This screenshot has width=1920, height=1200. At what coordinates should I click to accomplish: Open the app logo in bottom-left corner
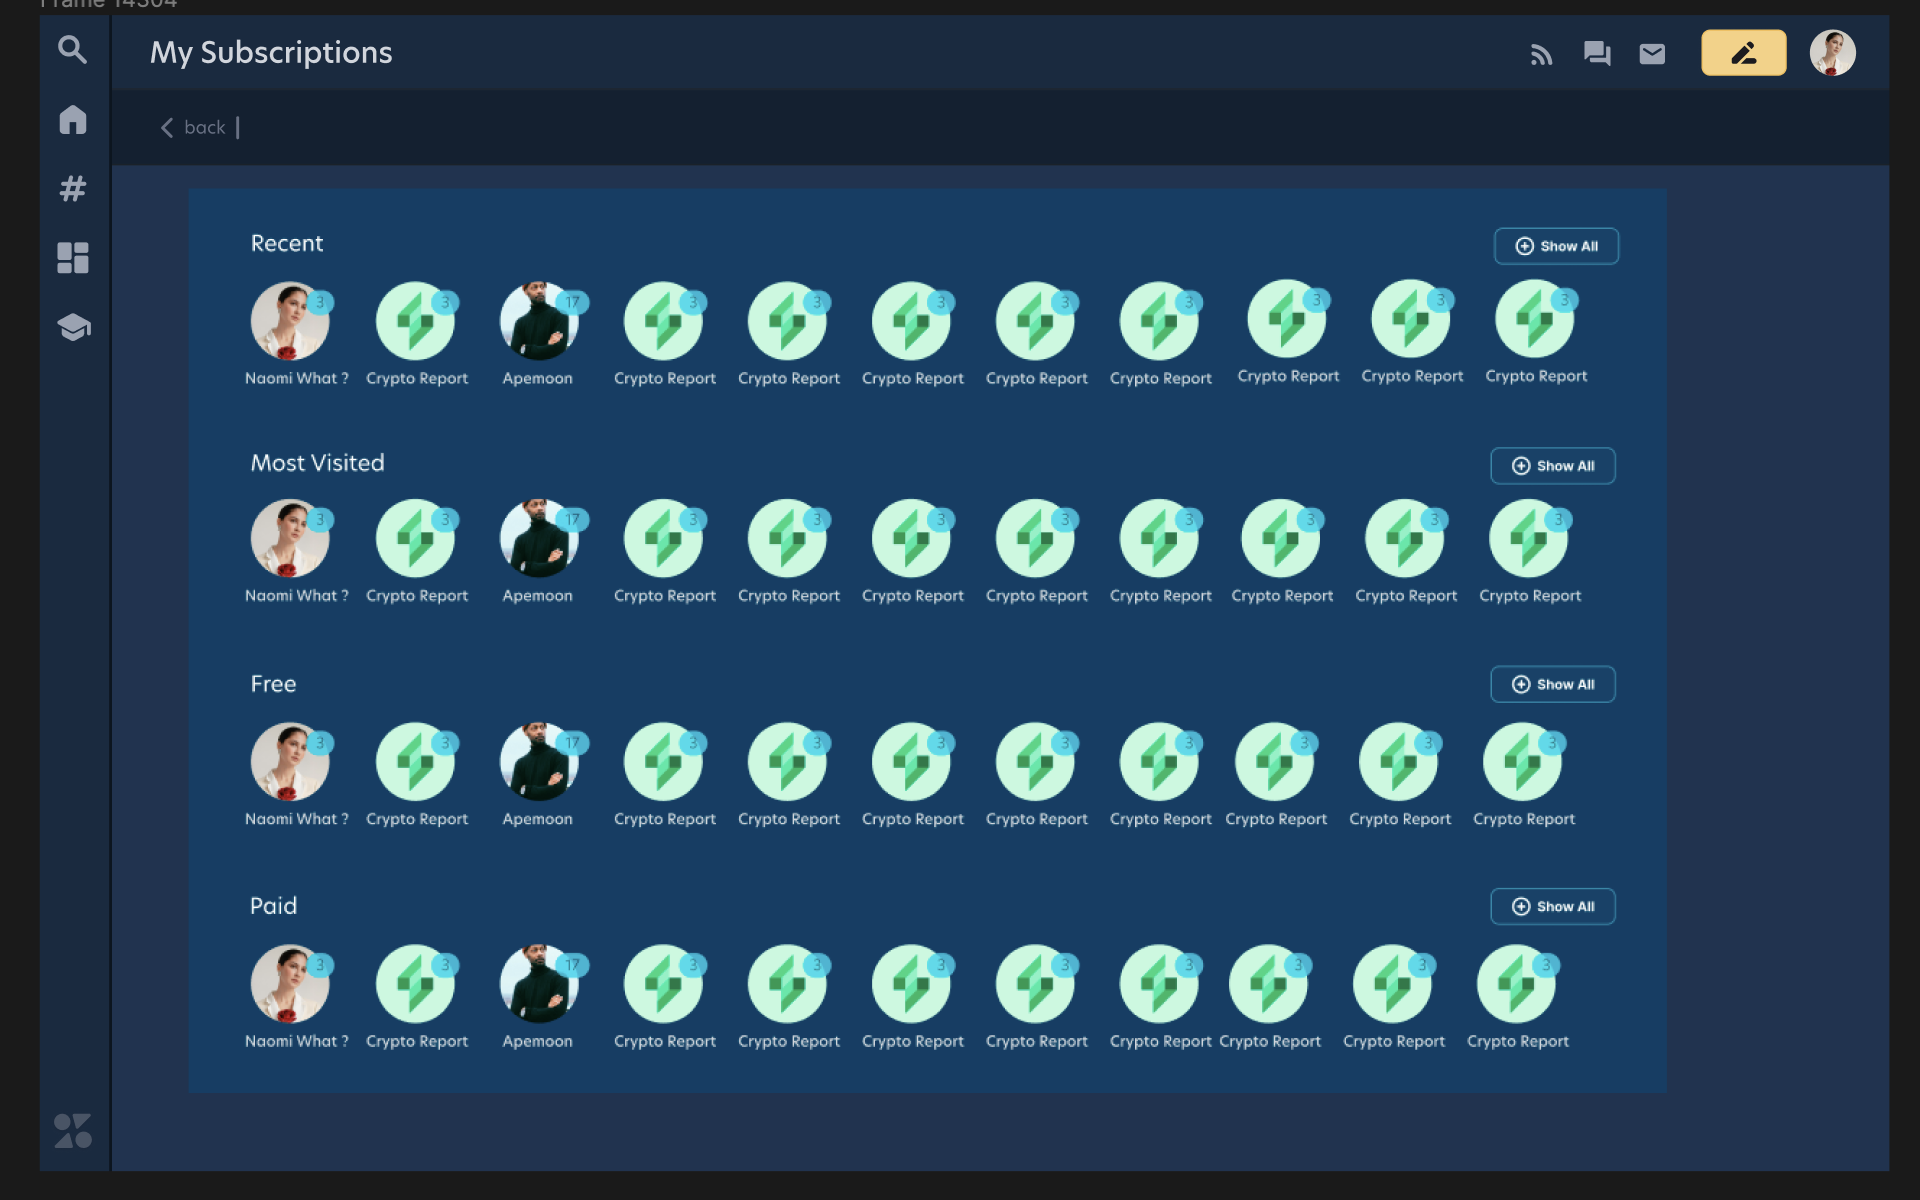[72, 1132]
